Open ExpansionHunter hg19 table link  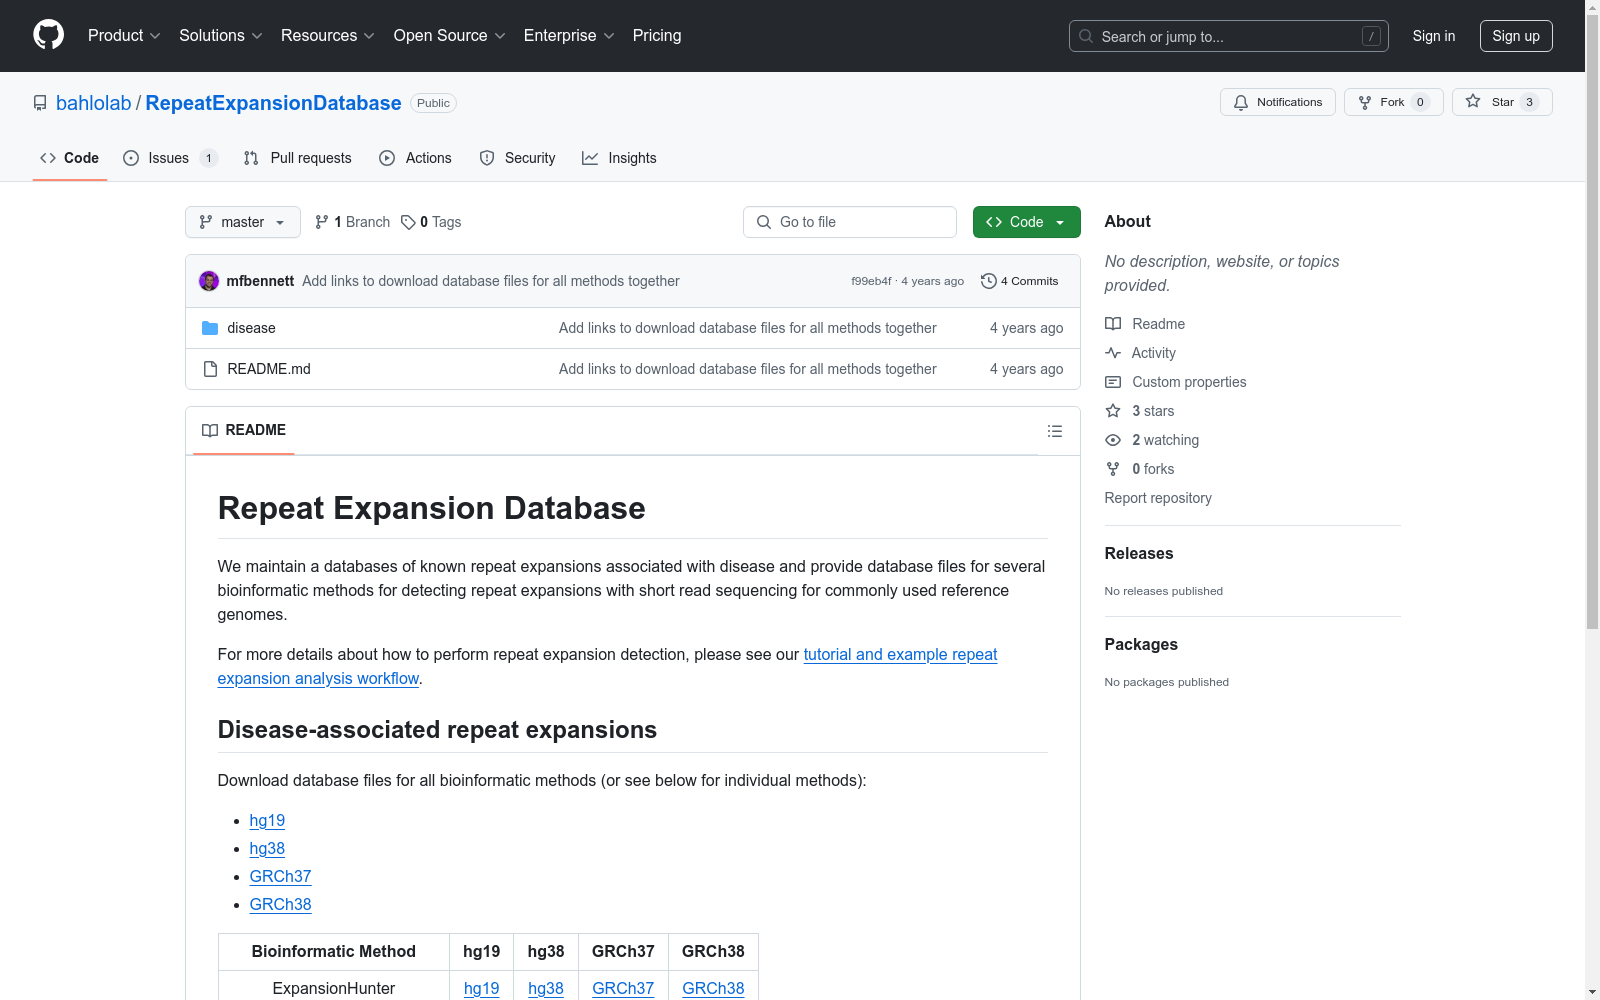pyautogui.click(x=482, y=988)
